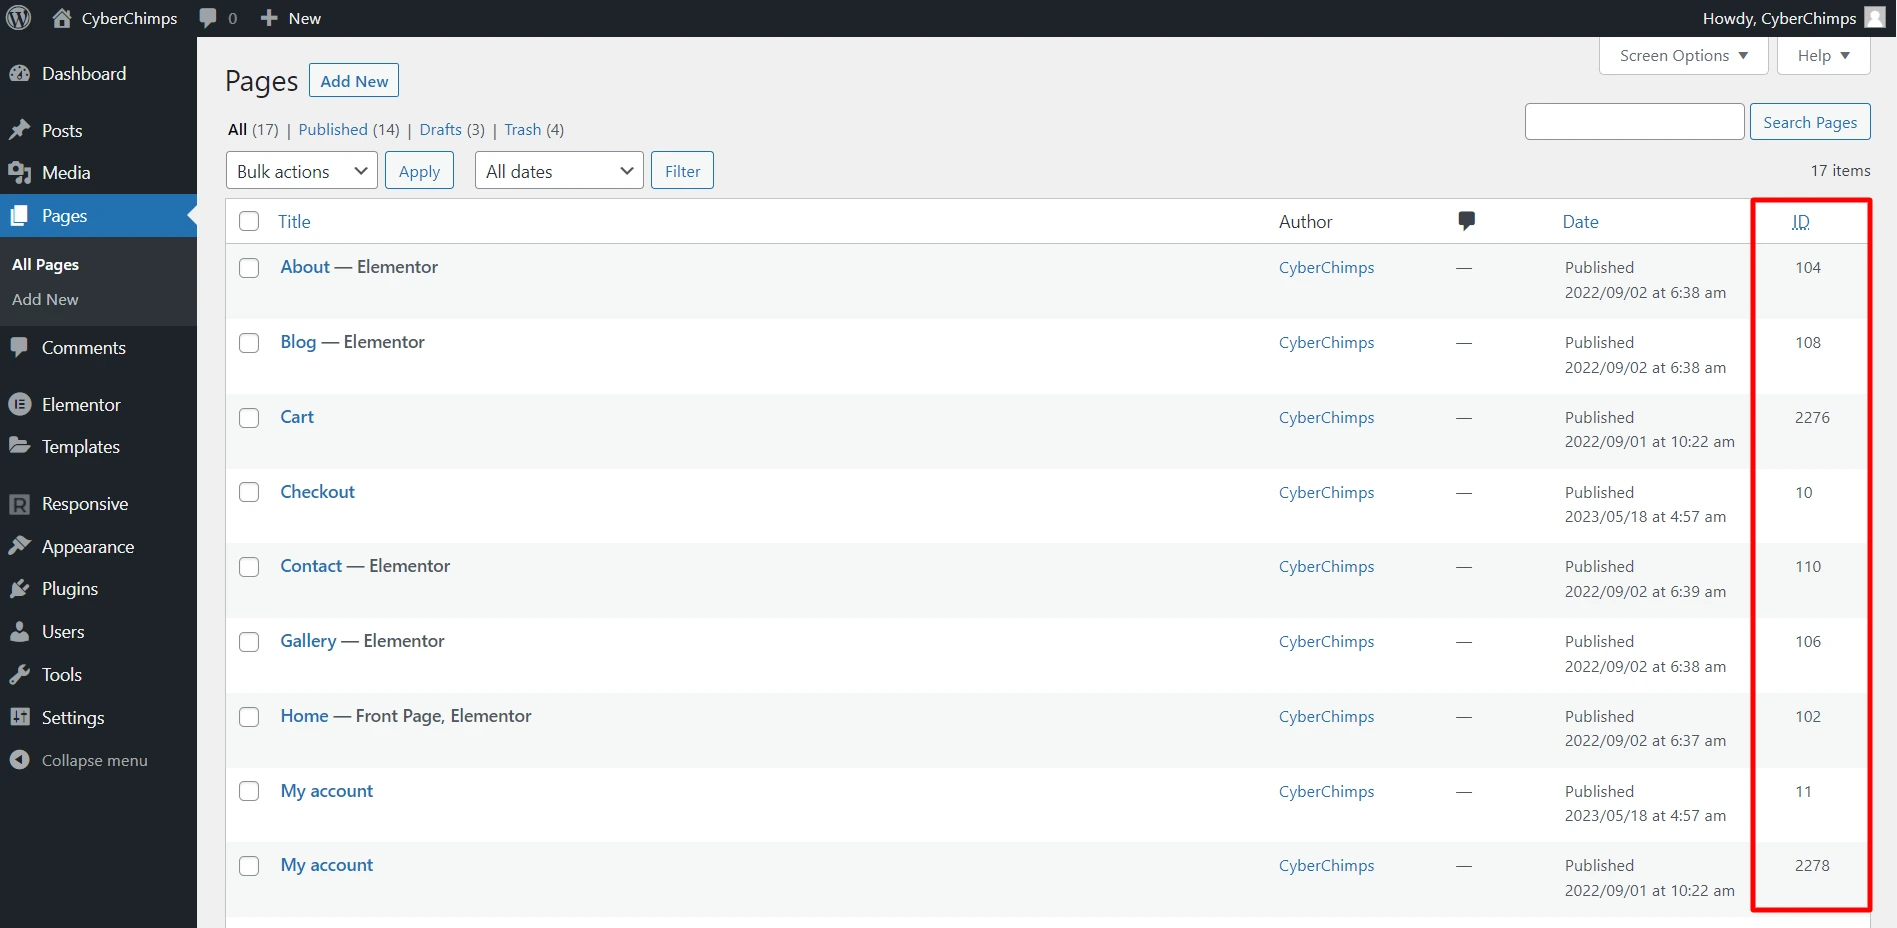
Task: Sort by the comments bubble column header
Action: click(1466, 221)
